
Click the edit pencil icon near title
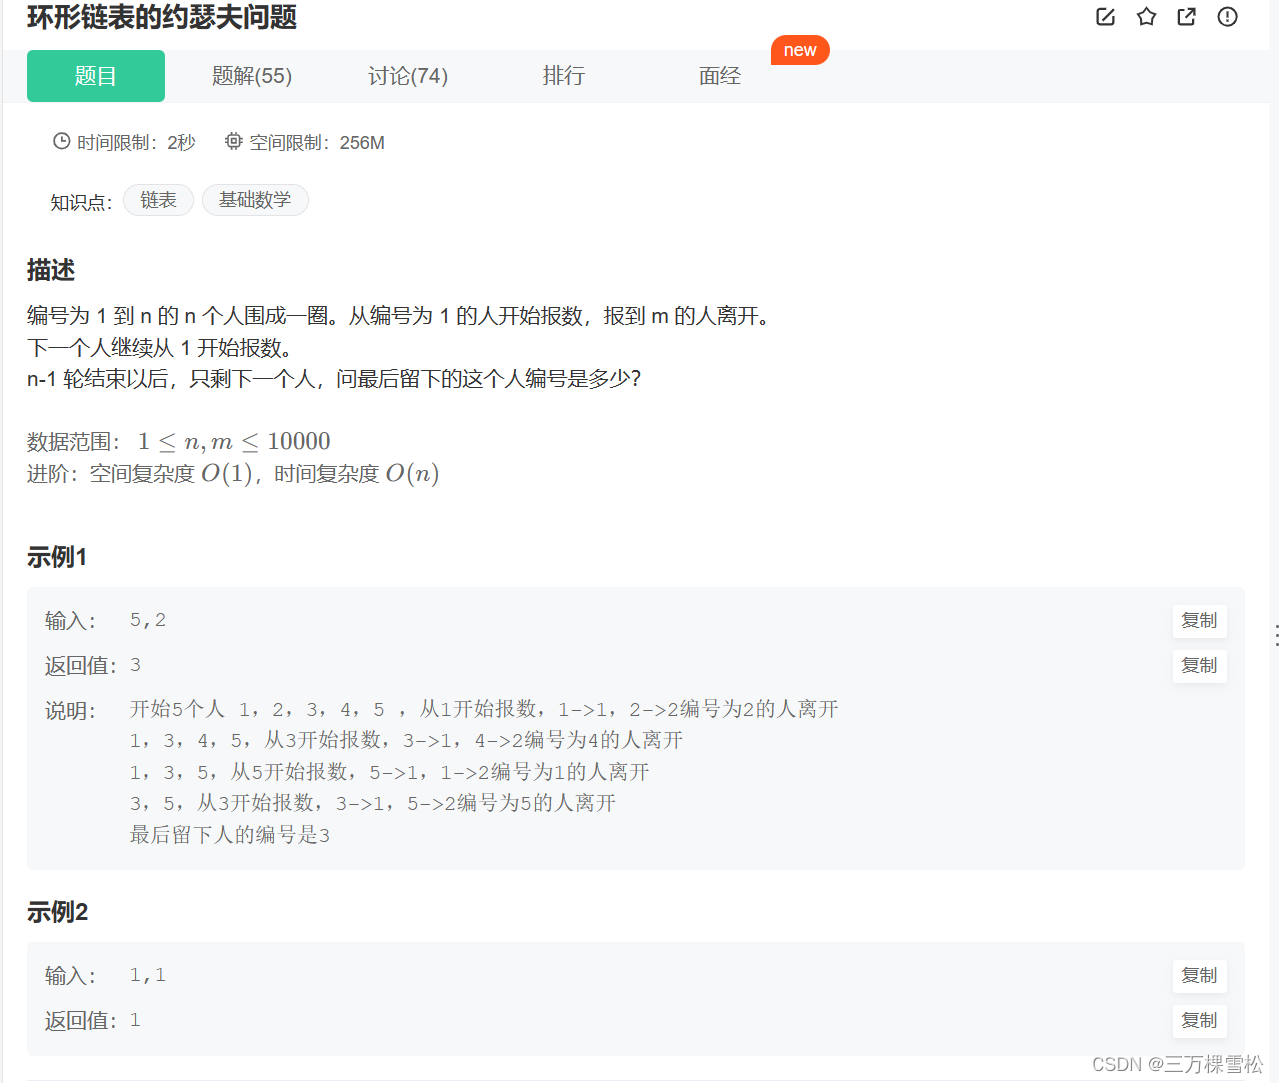click(x=1105, y=16)
